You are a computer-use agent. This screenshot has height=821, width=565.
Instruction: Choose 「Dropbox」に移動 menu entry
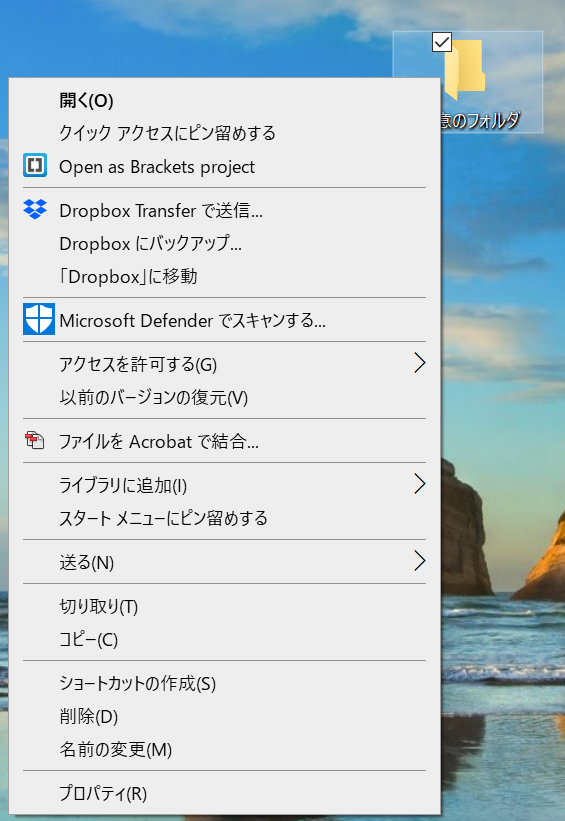click(x=225, y=276)
